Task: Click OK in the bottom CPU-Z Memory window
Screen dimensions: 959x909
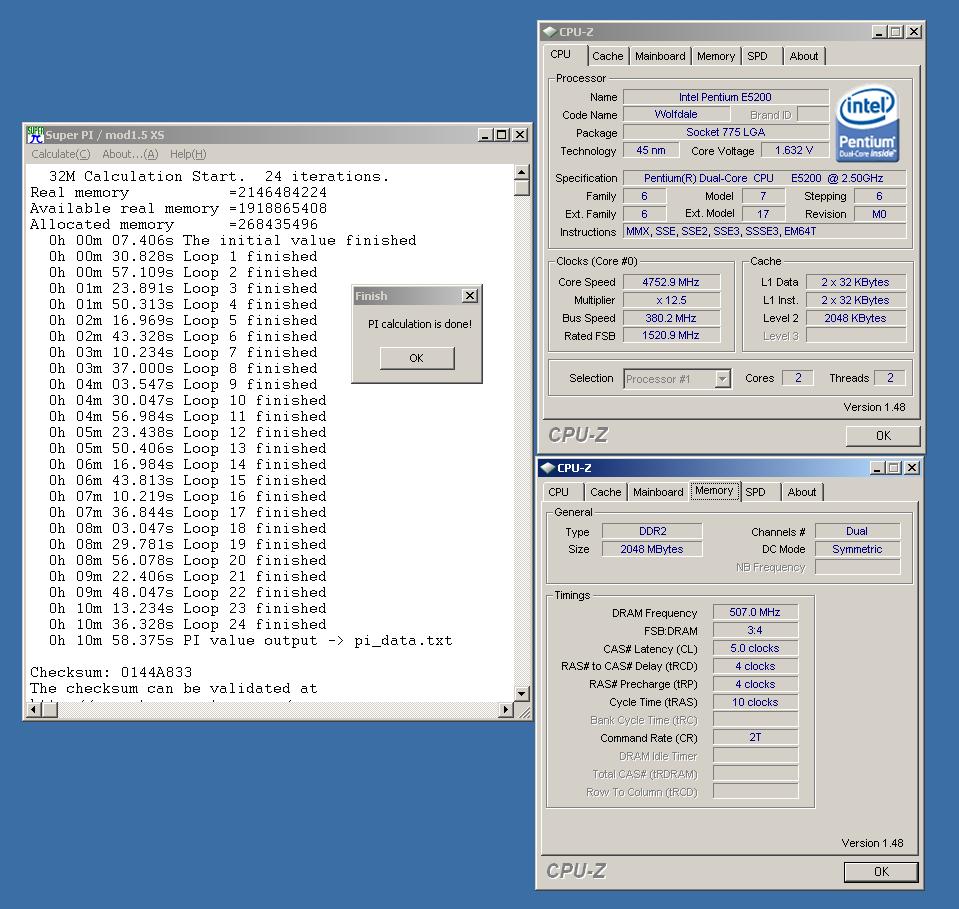Action: [881, 872]
